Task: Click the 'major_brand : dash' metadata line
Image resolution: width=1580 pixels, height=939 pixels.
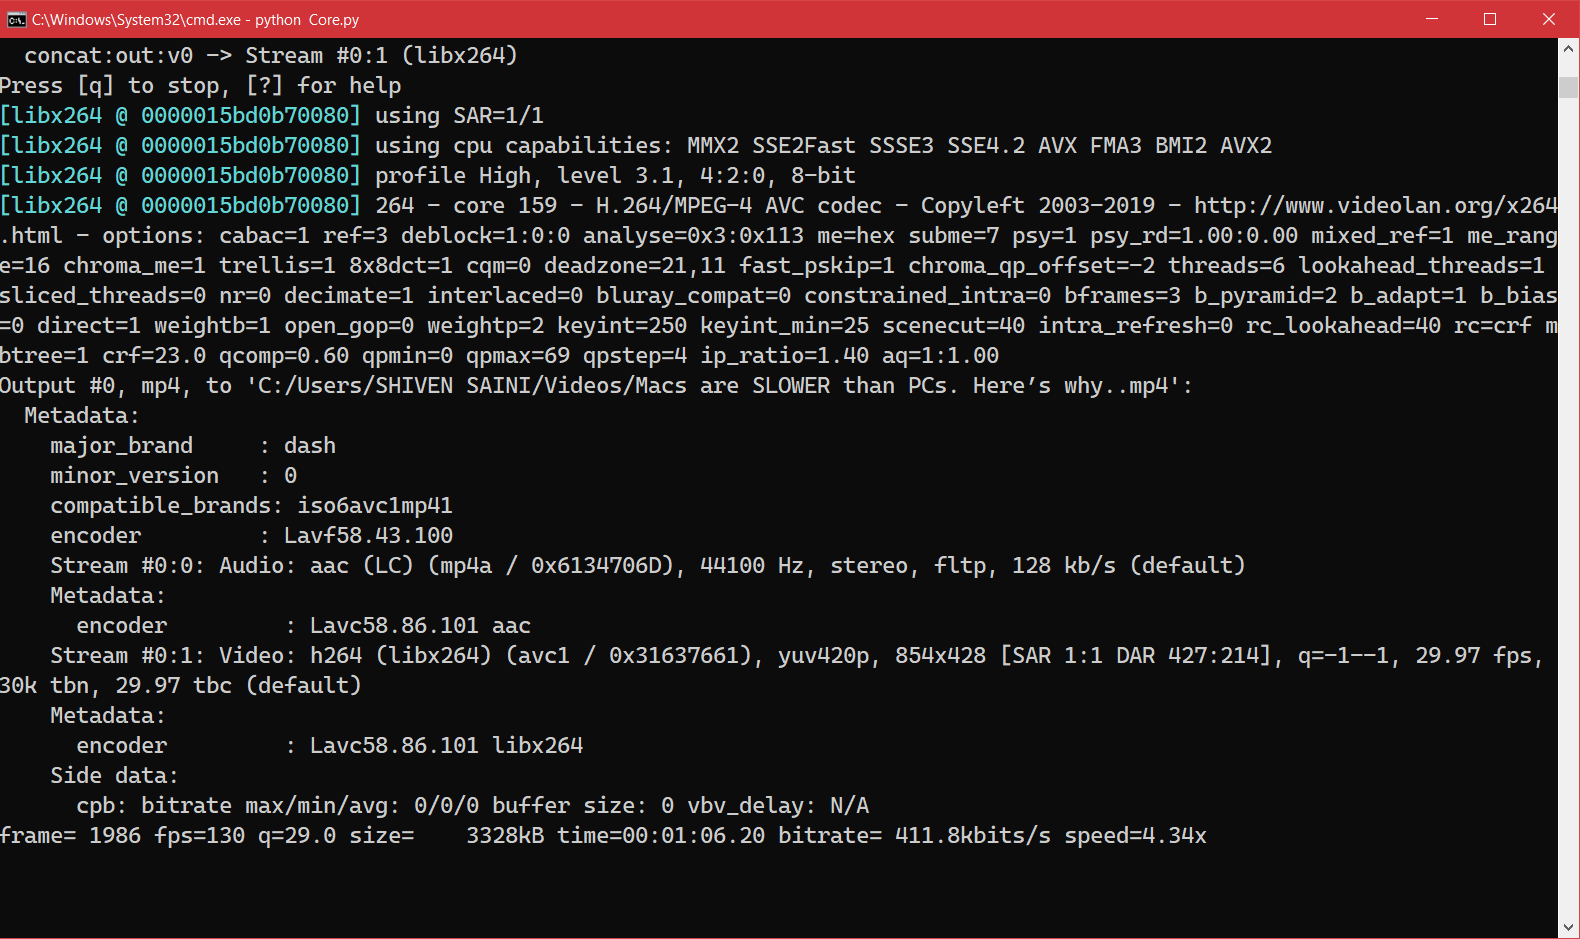Action: click(193, 445)
